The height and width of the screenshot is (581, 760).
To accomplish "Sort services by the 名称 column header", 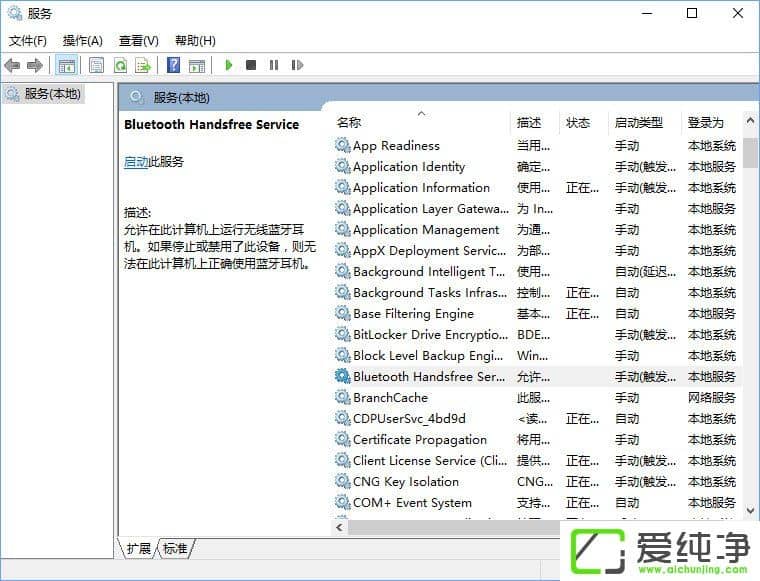I will [349, 122].
